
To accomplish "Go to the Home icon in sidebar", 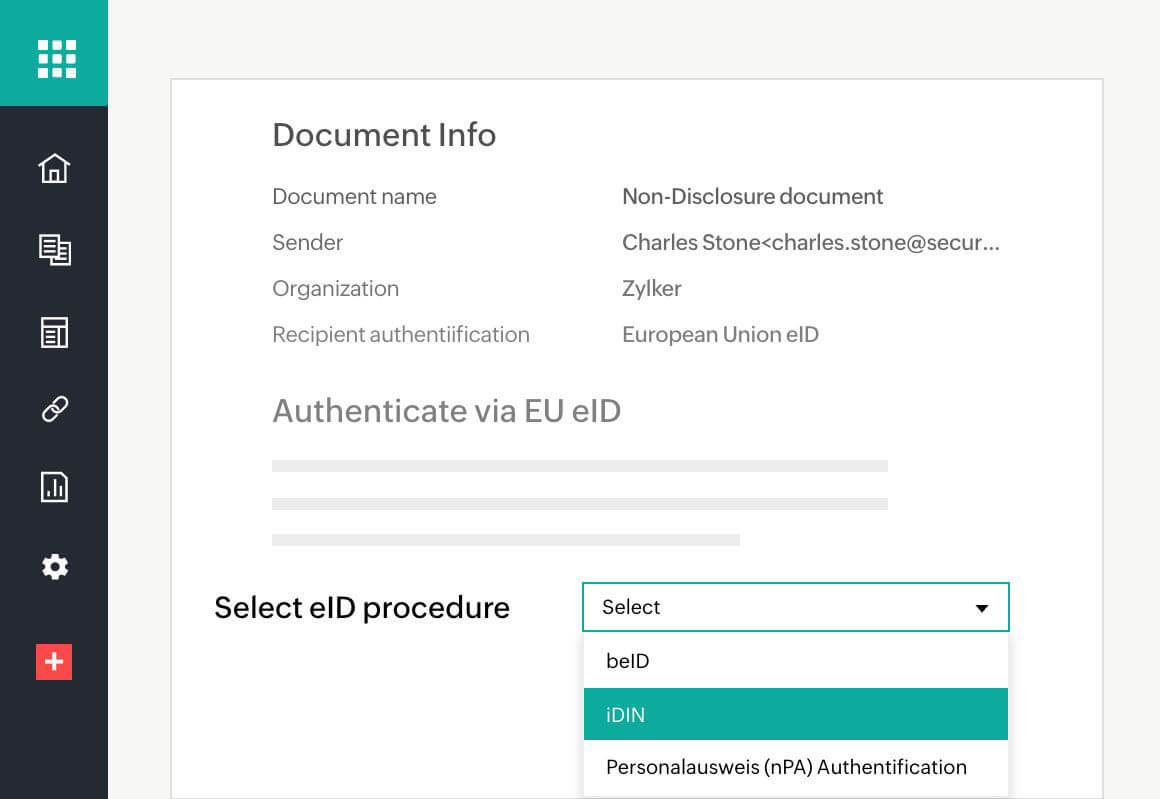I will (x=54, y=168).
